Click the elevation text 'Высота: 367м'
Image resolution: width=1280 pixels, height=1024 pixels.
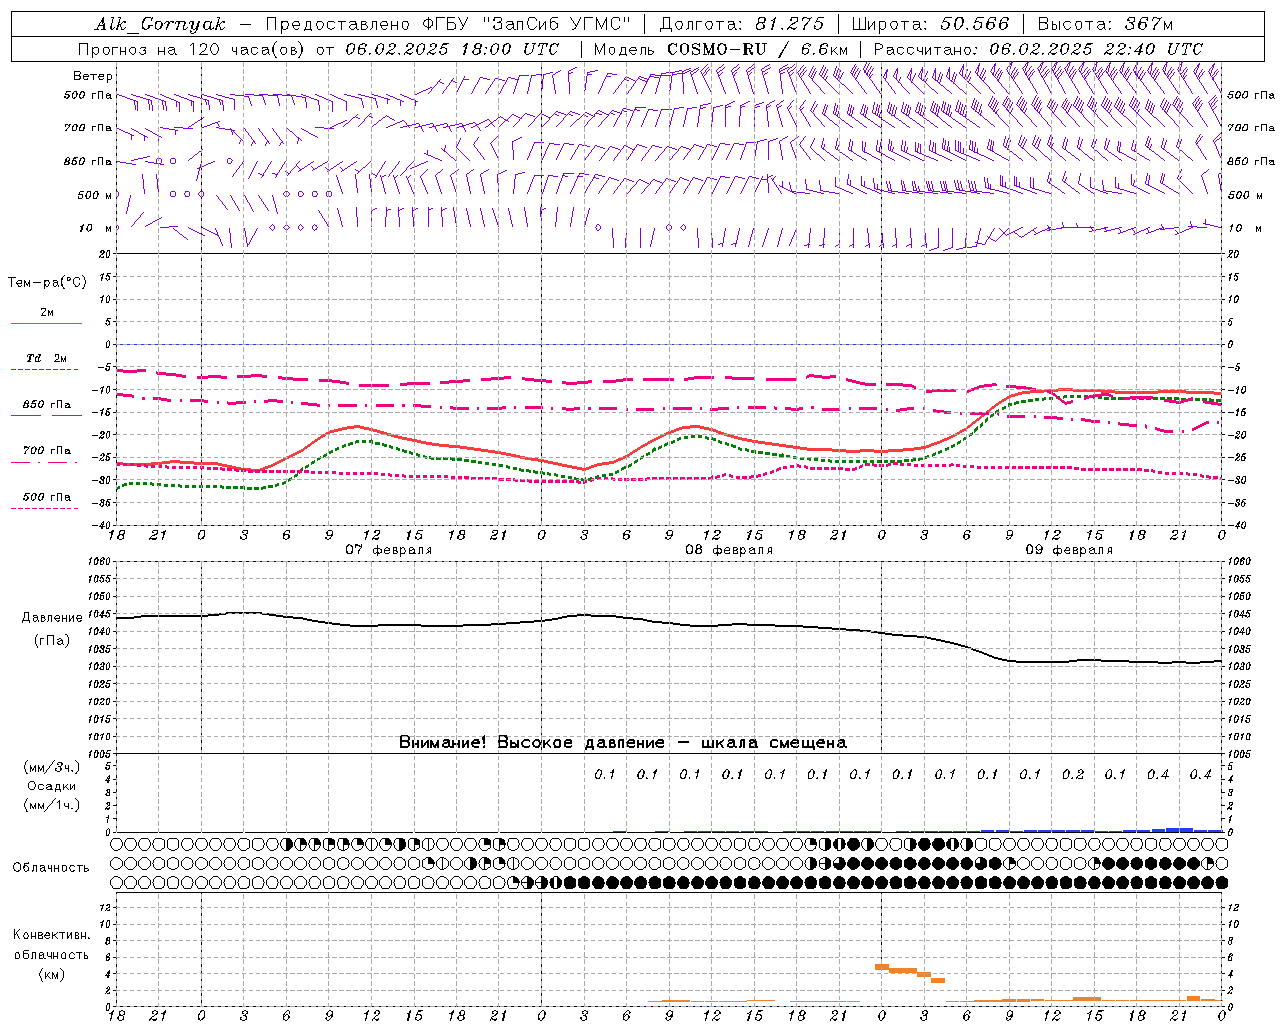point(1105,24)
